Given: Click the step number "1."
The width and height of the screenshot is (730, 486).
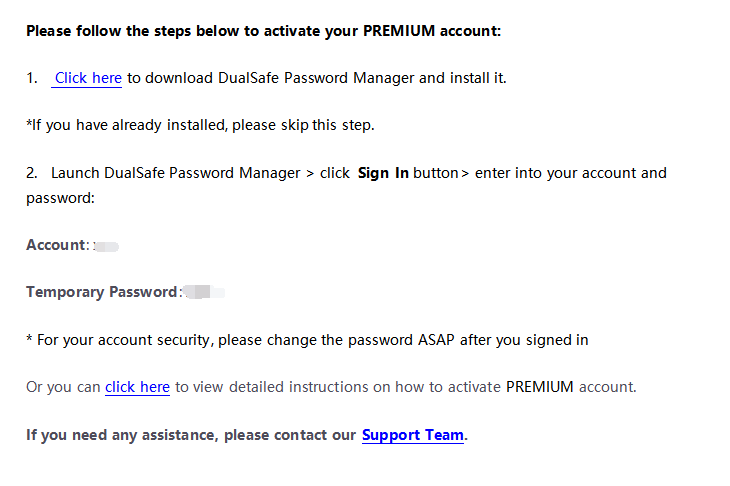Looking at the screenshot, I should click(32, 78).
